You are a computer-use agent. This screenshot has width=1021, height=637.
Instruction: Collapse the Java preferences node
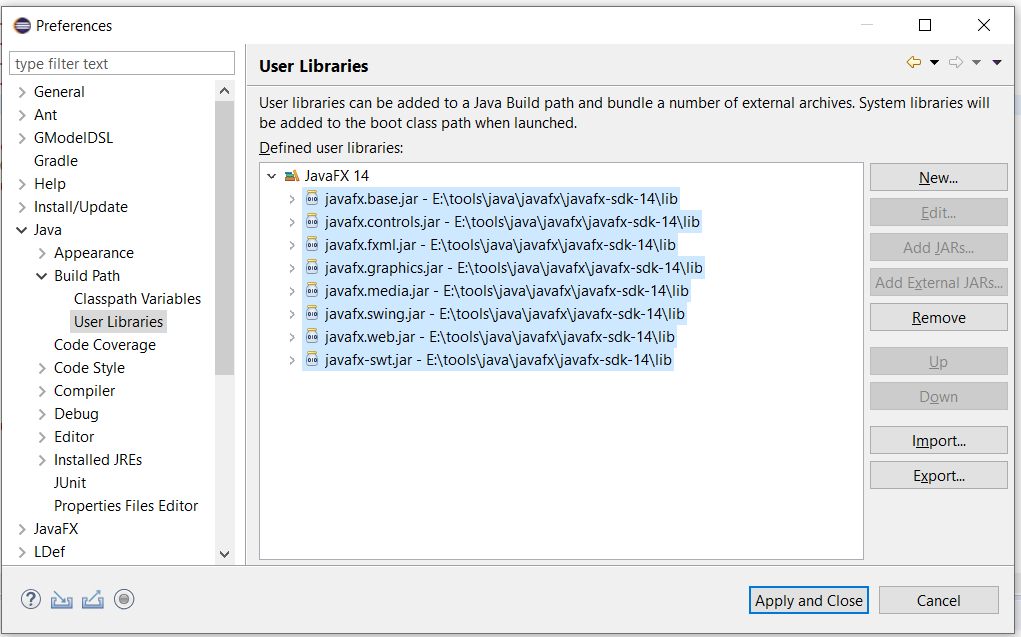click(x=21, y=230)
